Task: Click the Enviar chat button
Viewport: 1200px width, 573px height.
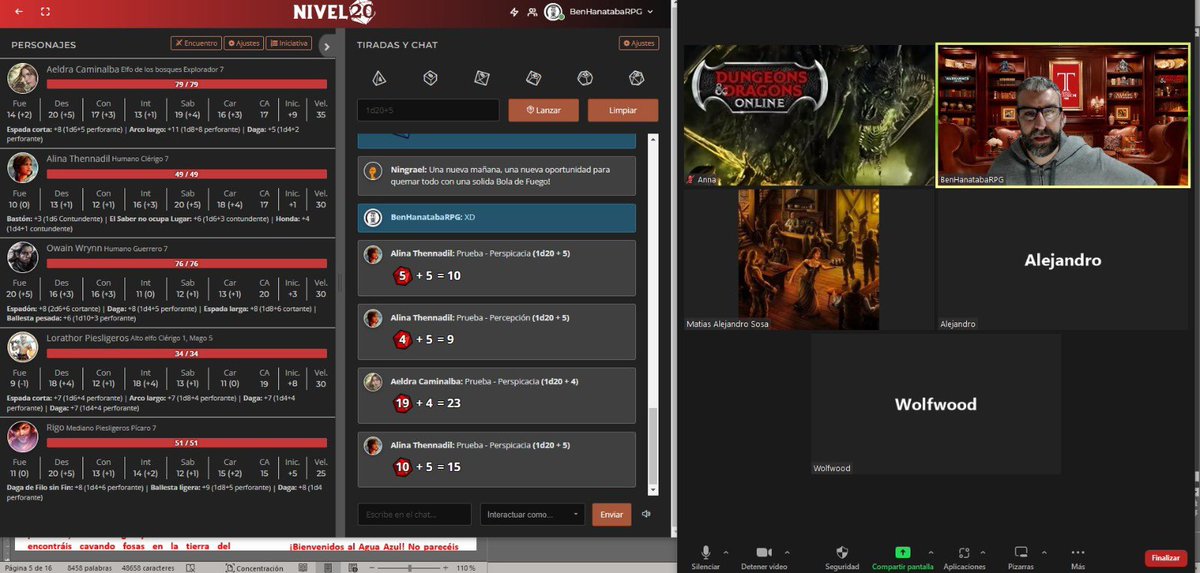Action: (611, 514)
